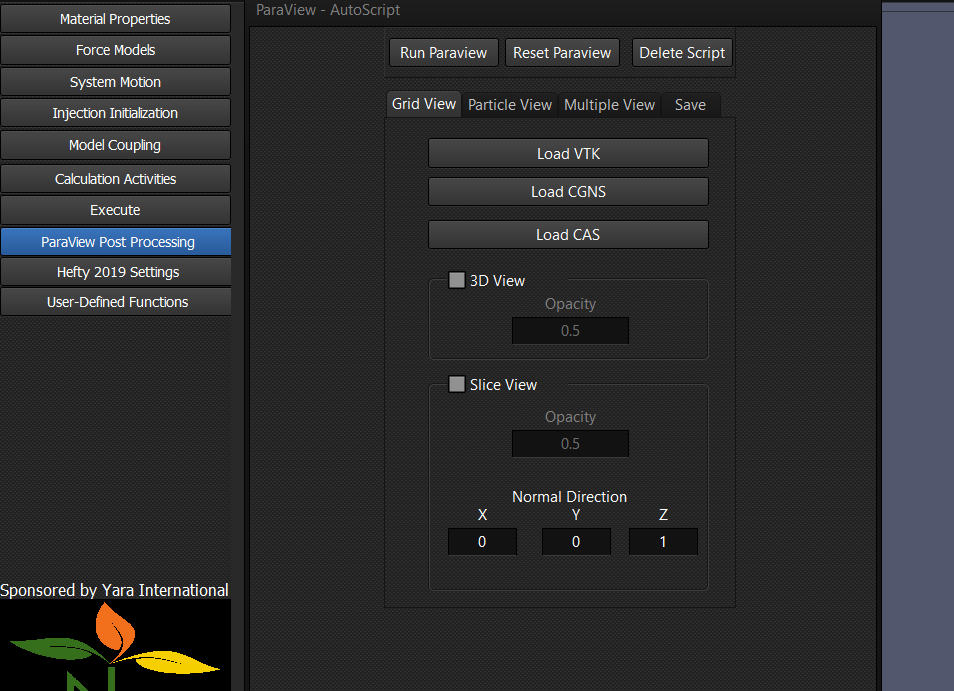Open Material Properties section
954x691 pixels.
pos(115,19)
